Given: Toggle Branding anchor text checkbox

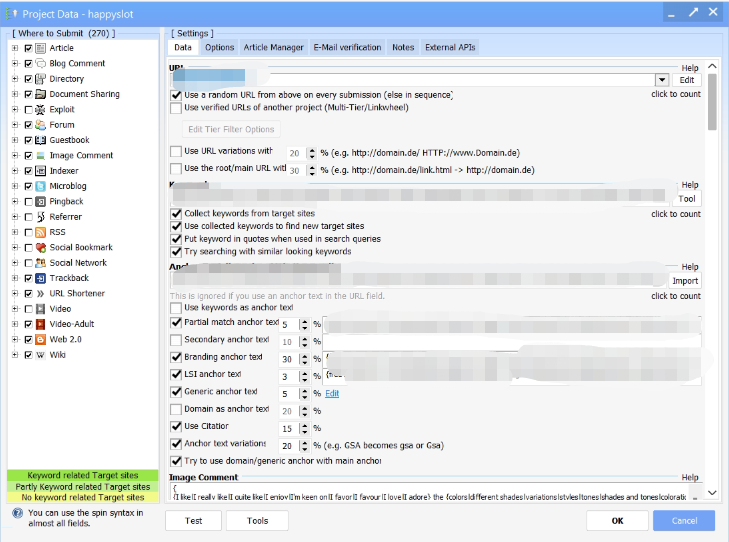Looking at the screenshot, I should (x=176, y=357).
